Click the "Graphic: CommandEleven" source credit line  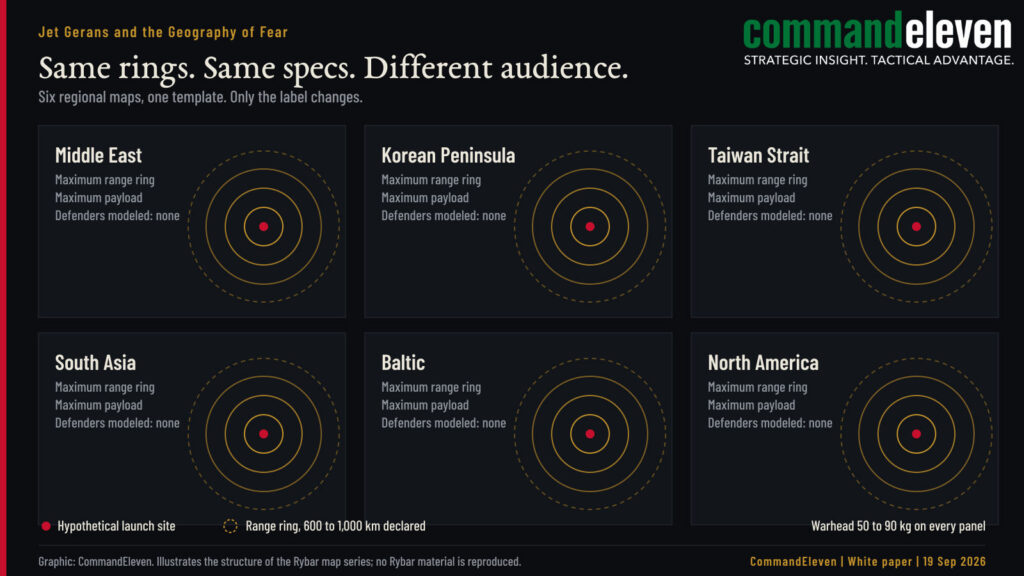tap(280, 562)
